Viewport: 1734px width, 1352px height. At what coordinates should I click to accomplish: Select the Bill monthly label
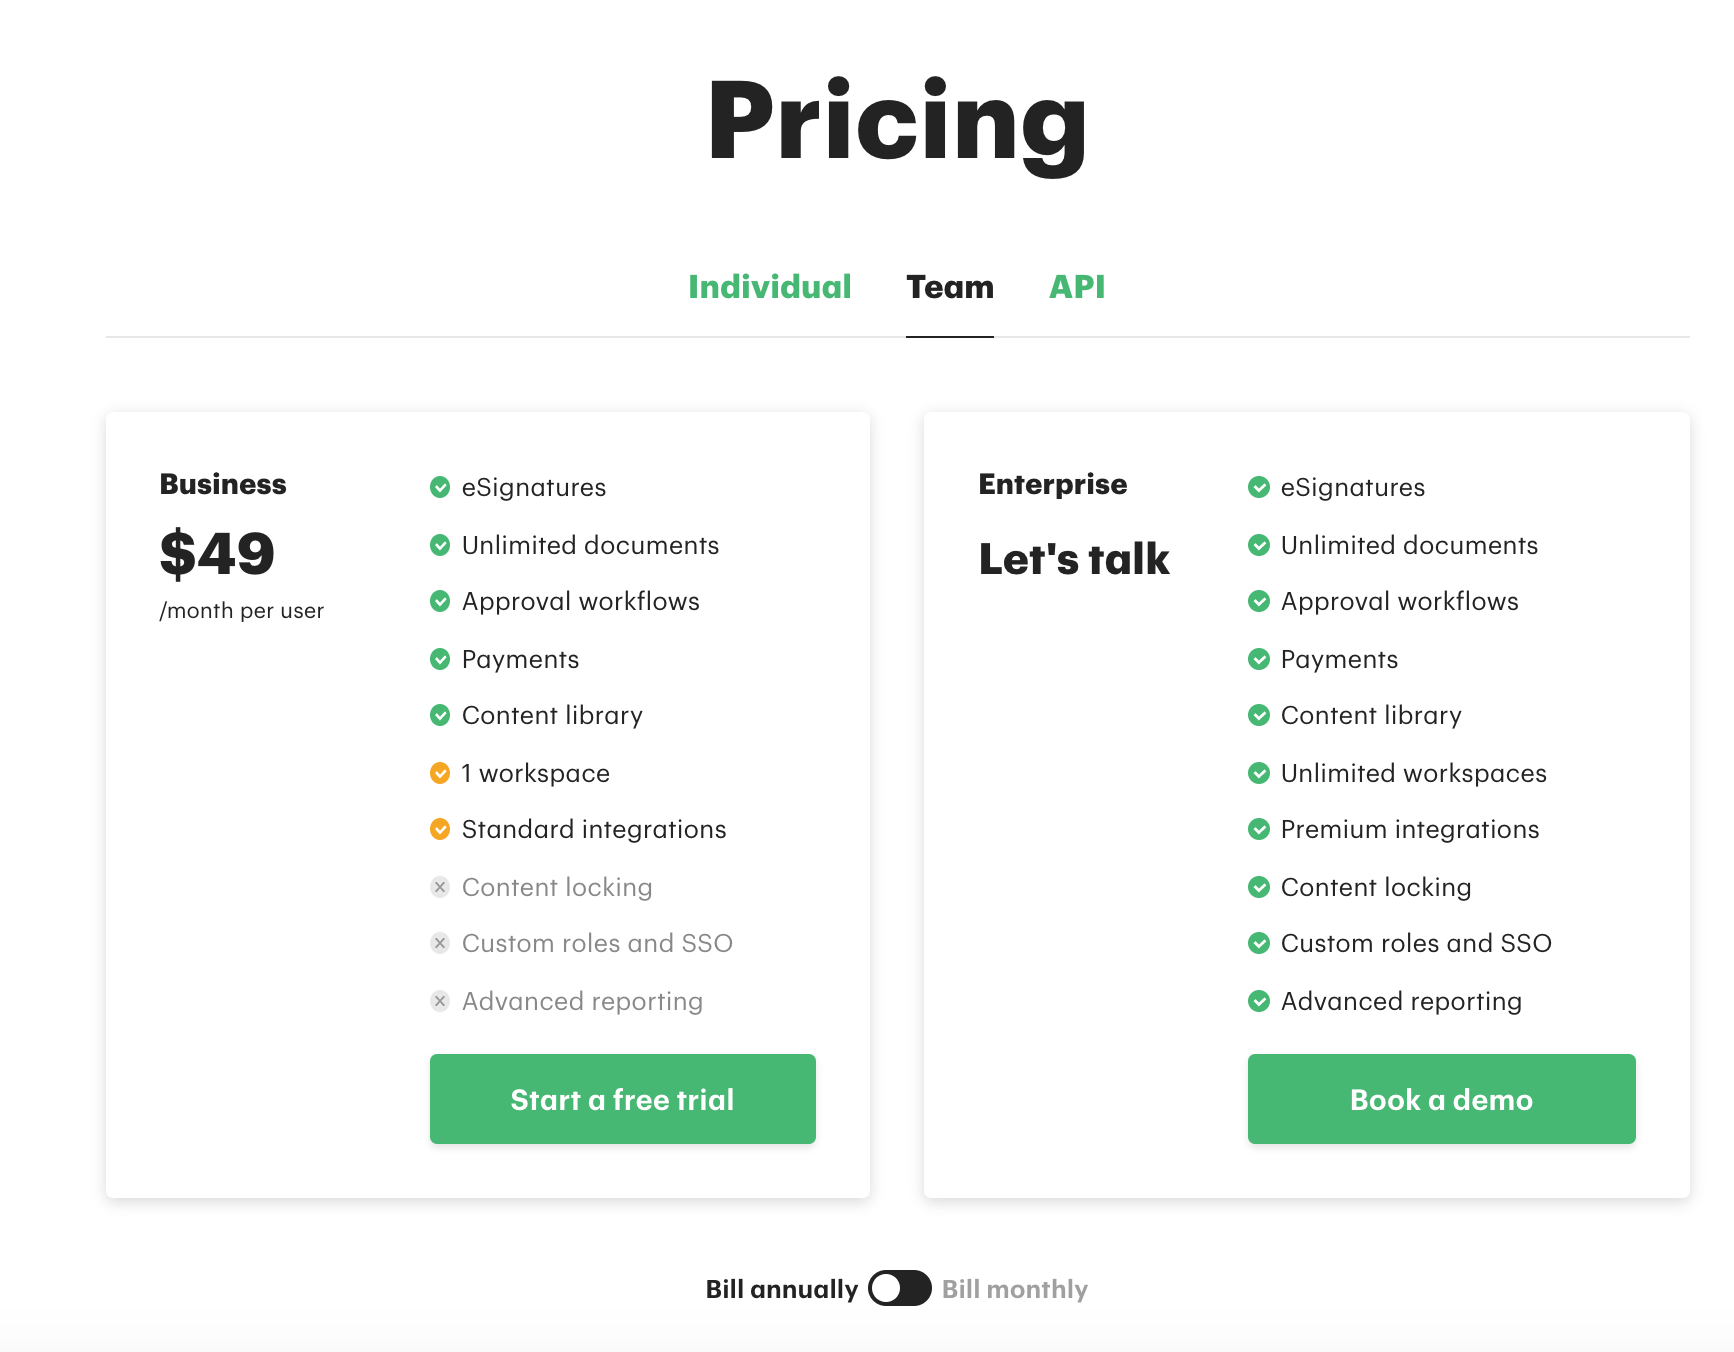[1014, 1289]
